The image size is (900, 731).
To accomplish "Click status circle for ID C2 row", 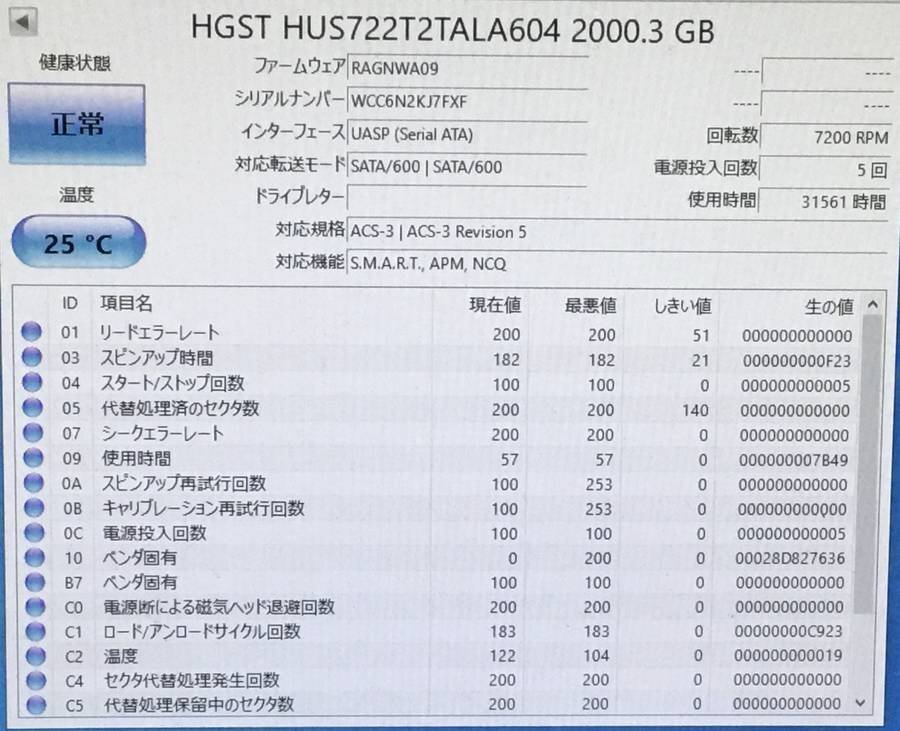I will pyautogui.click(x=36, y=656).
